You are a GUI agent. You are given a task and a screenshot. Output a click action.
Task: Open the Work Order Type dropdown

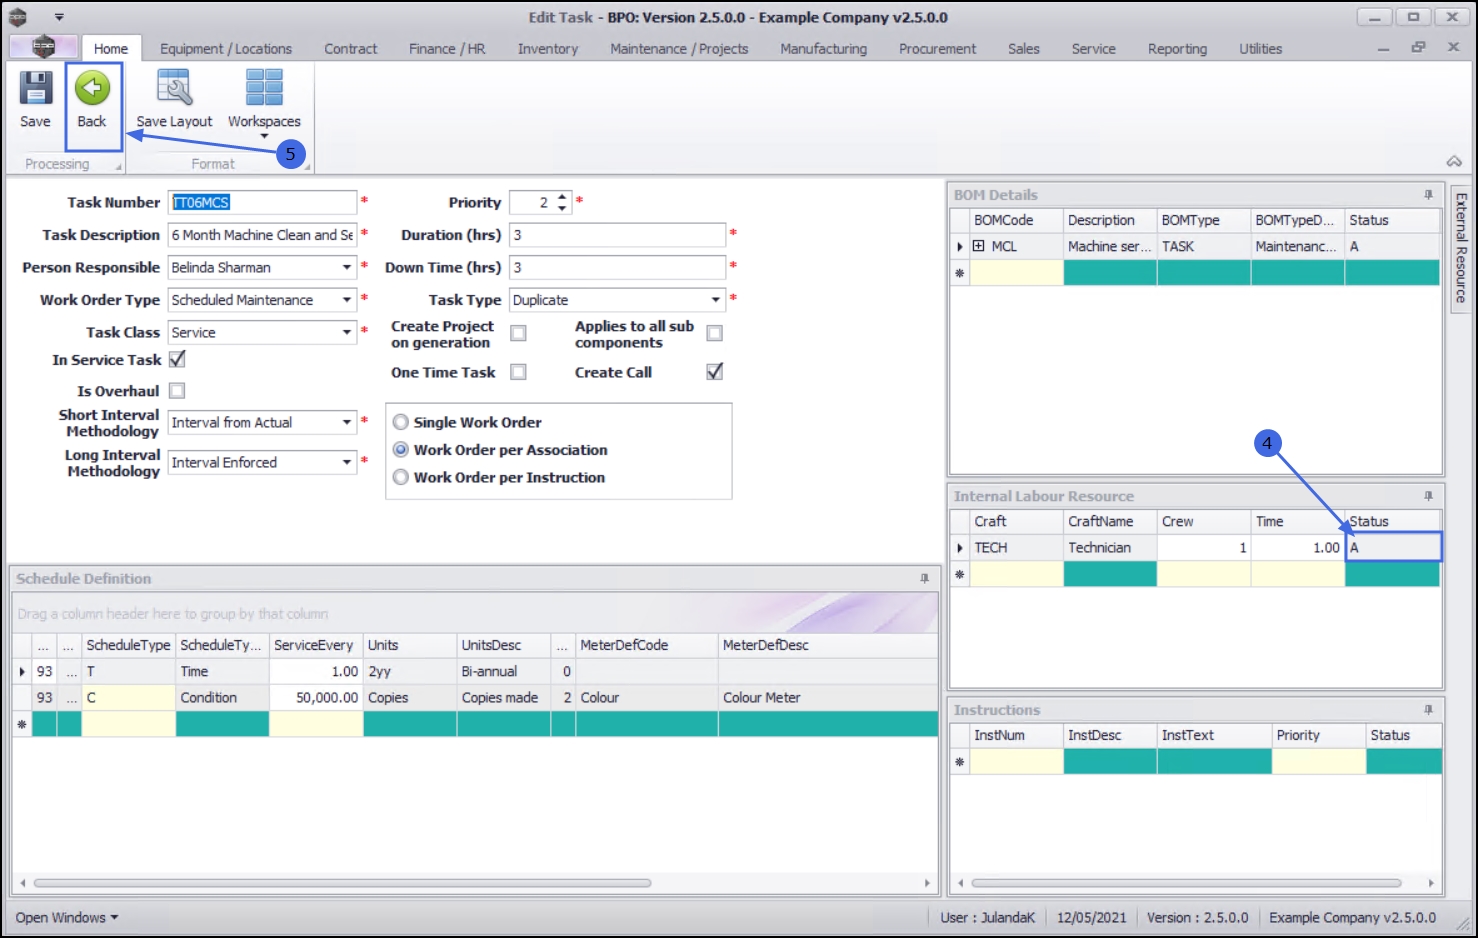(x=347, y=300)
